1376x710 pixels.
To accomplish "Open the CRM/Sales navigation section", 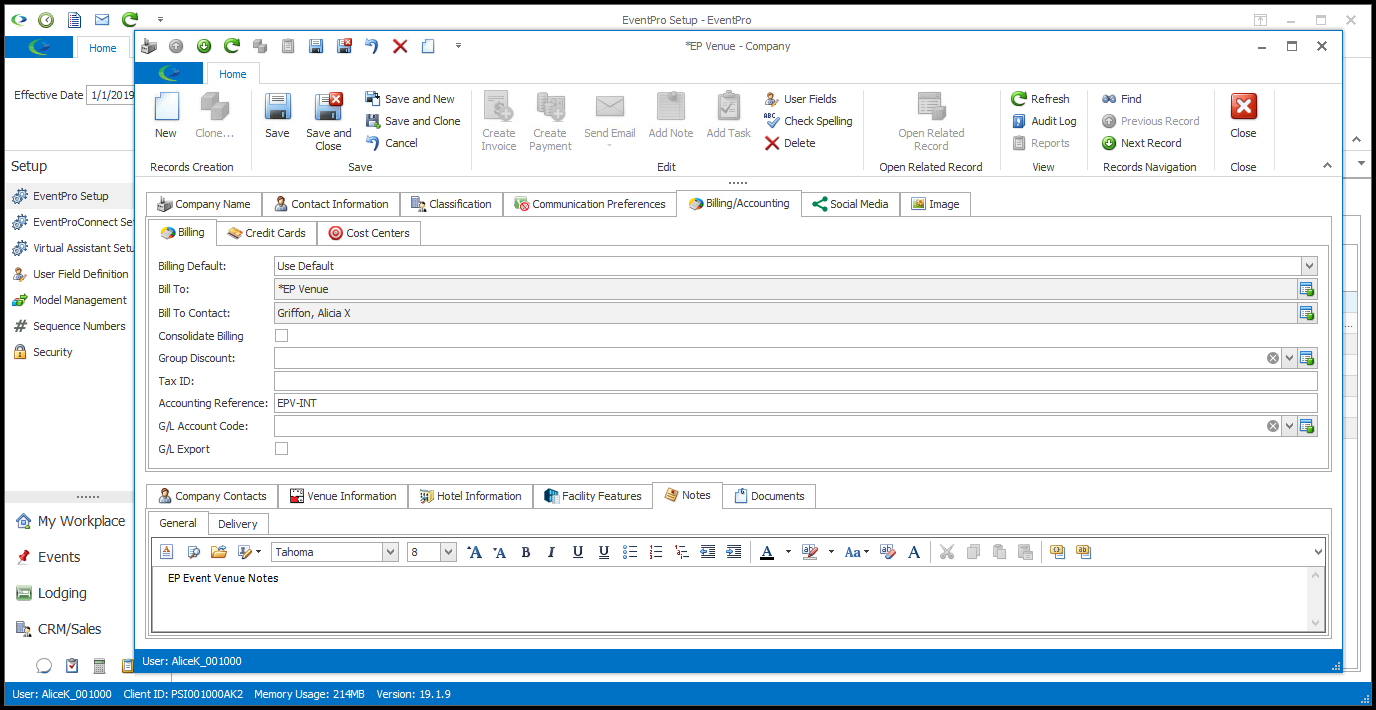I will tap(59, 629).
